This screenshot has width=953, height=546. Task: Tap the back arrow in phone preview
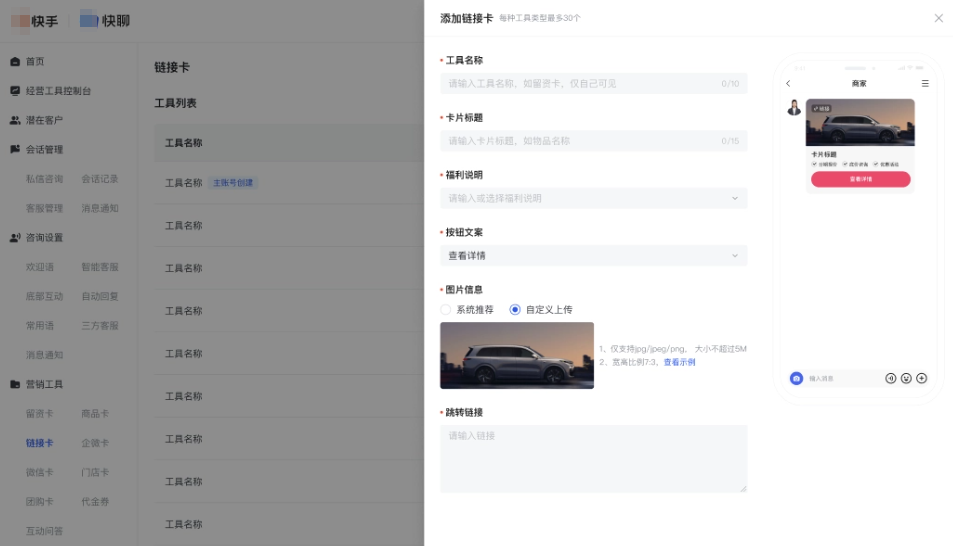[788, 83]
